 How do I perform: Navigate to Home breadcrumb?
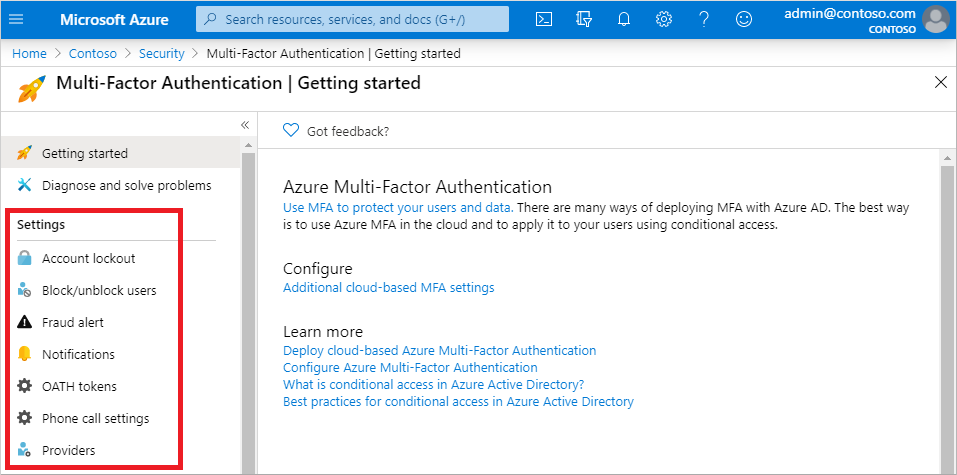(x=29, y=54)
